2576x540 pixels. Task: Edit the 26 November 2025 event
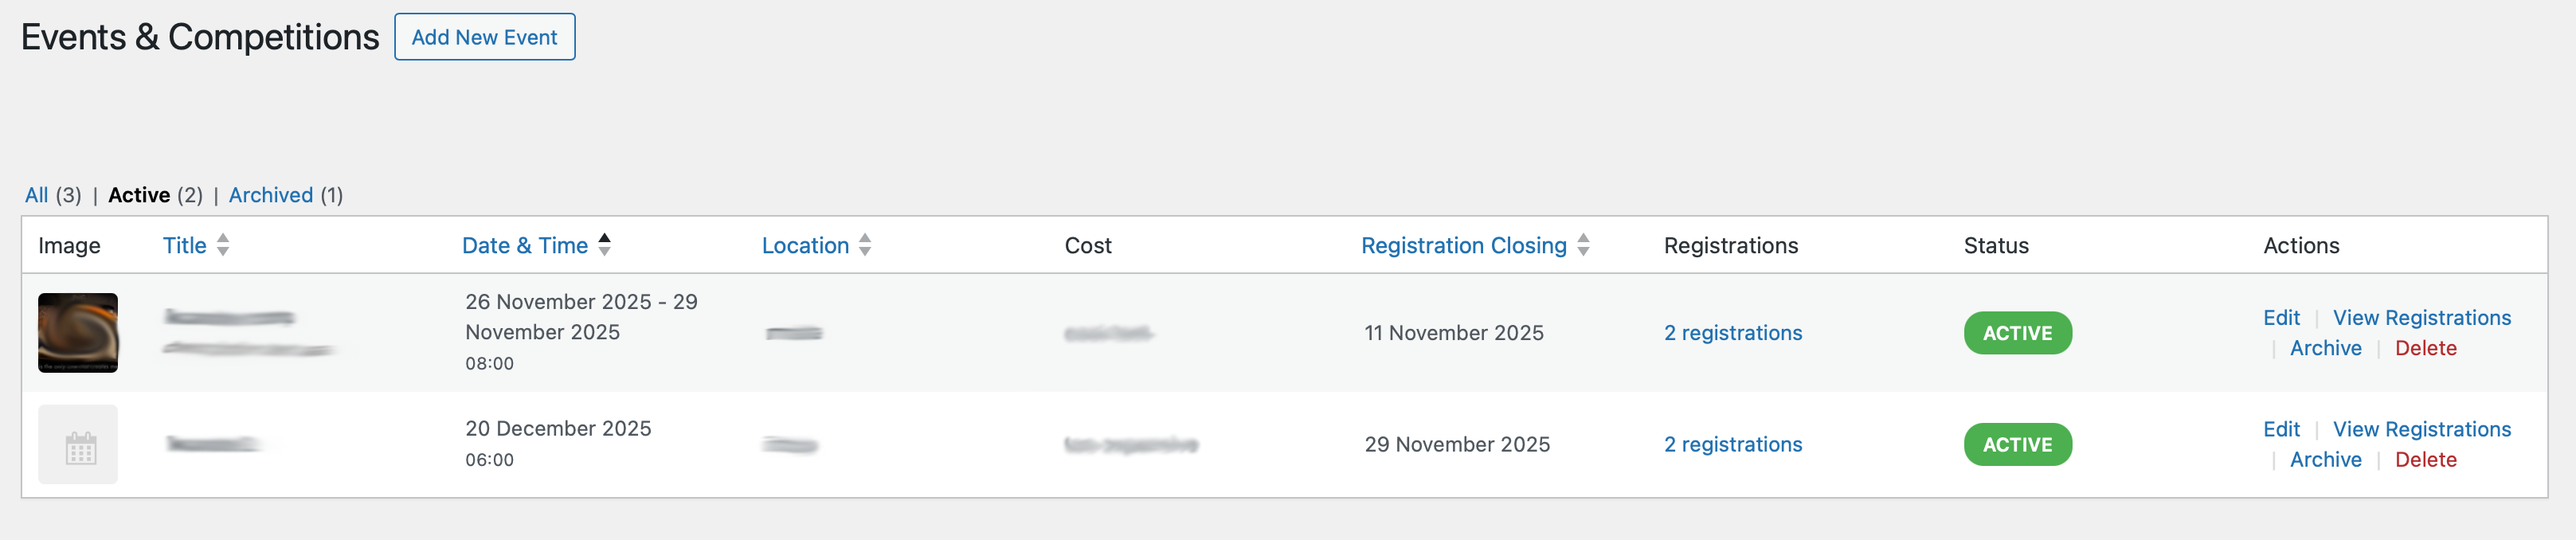click(x=2281, y=318)
